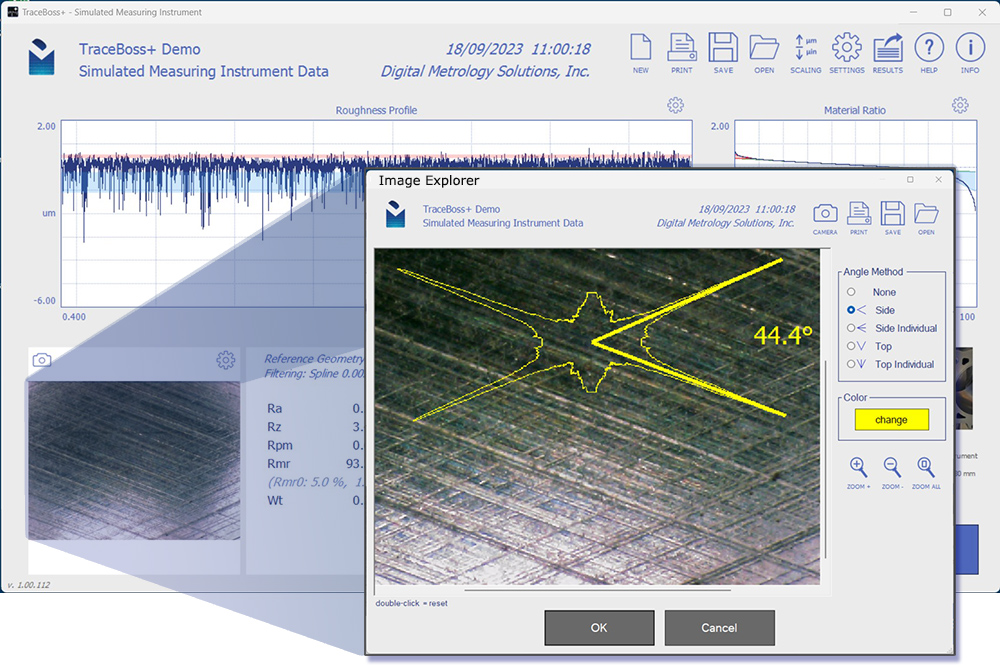Click the date 18/09/2023 in main header
Viewport: 1000px width, 667px height.
tap(484, 49)
